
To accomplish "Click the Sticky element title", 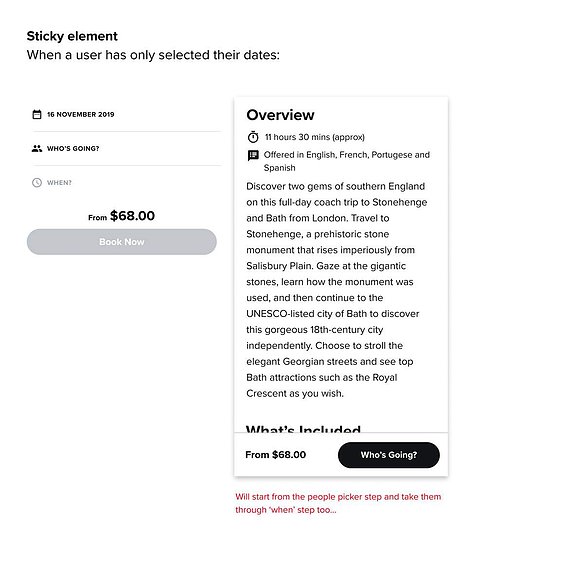I will coord(72,36).
